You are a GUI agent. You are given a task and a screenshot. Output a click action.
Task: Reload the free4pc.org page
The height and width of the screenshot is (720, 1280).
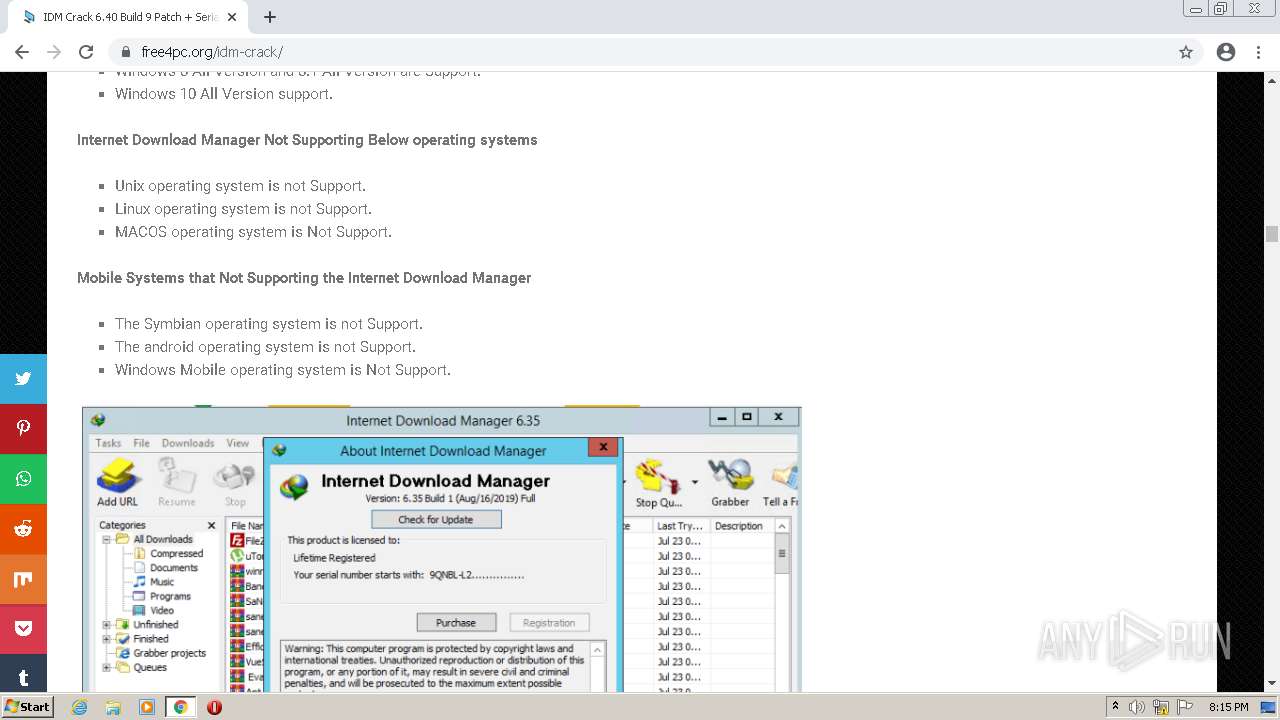pyautogui.click(x=86, y=52)
